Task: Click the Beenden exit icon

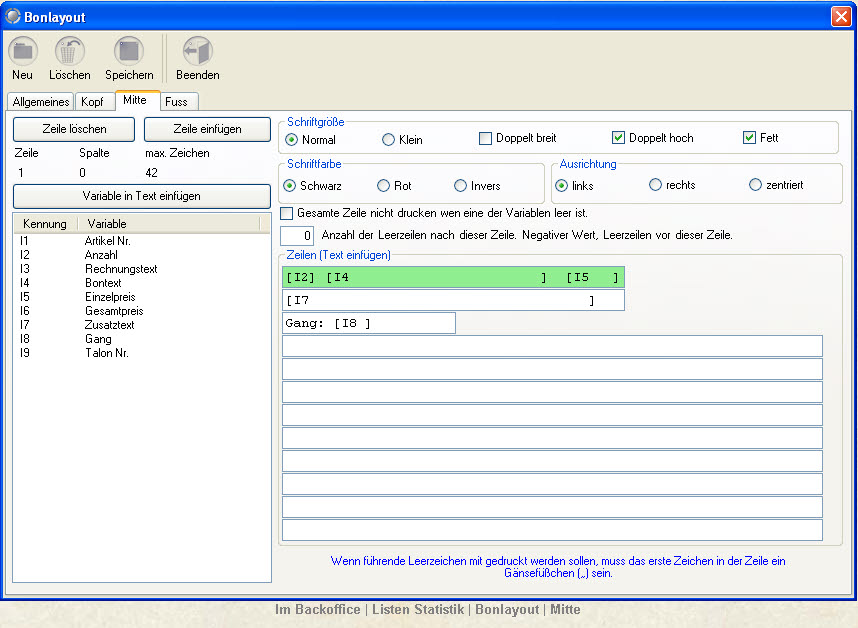Action: click(x=197, y=52)
